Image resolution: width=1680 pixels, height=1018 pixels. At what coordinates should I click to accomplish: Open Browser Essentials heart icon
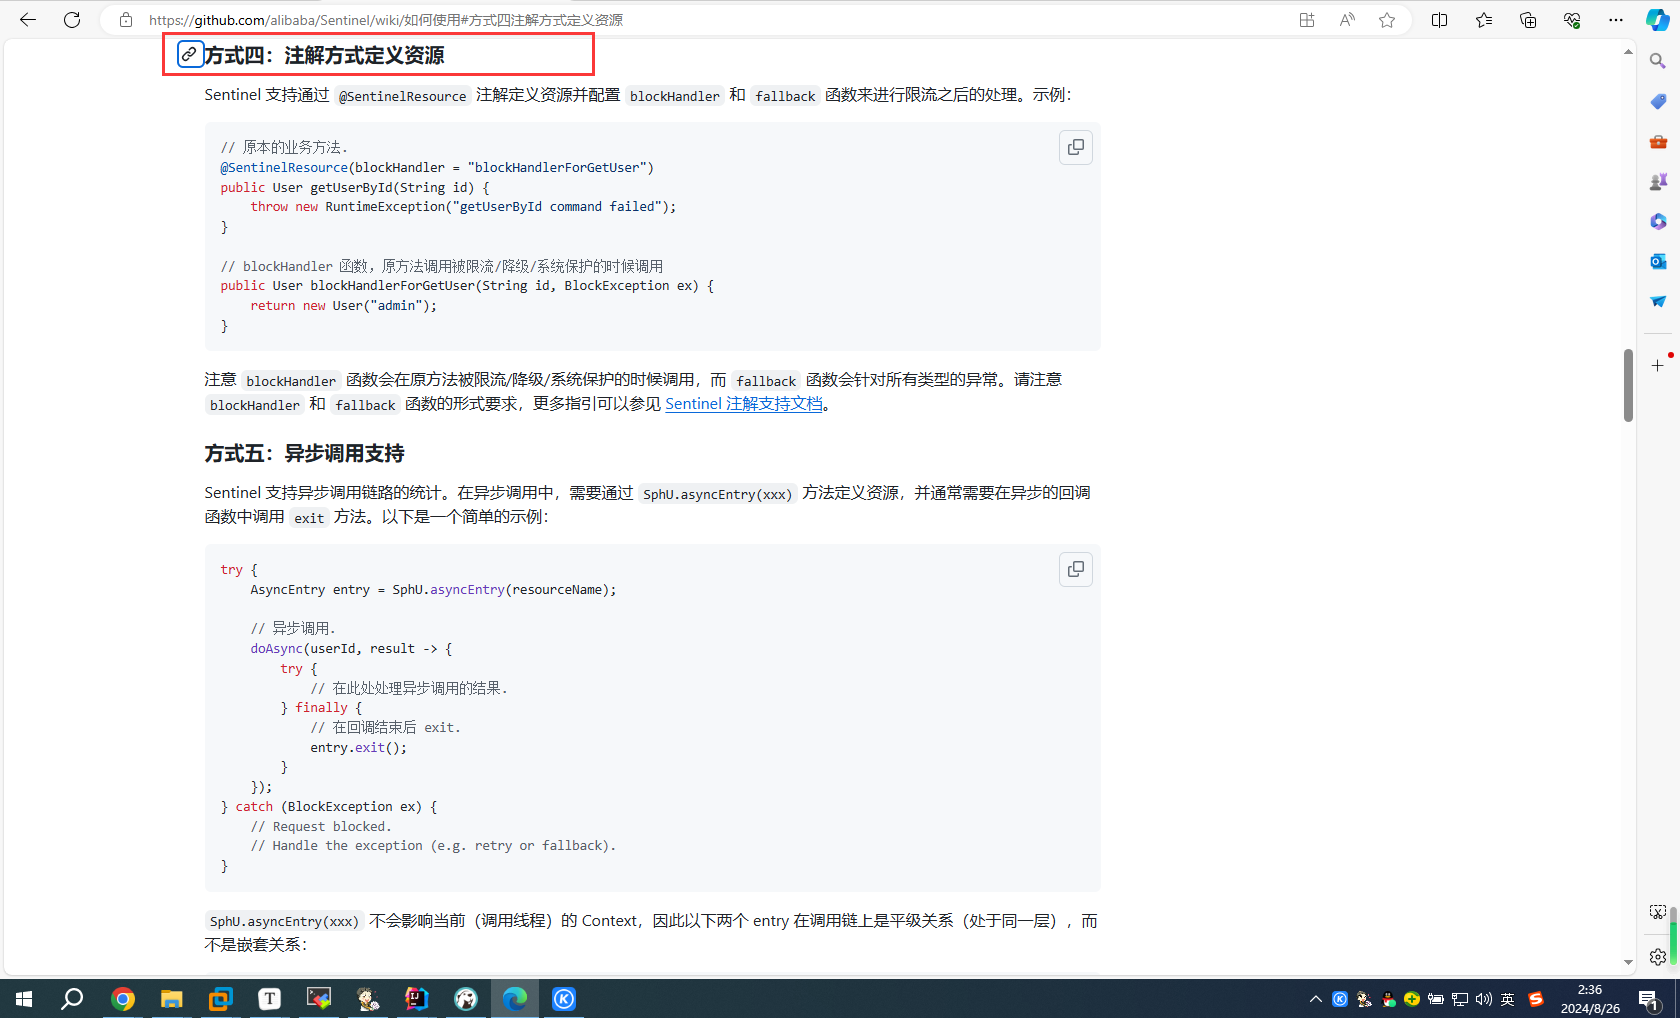click(x=1572, y=20)
